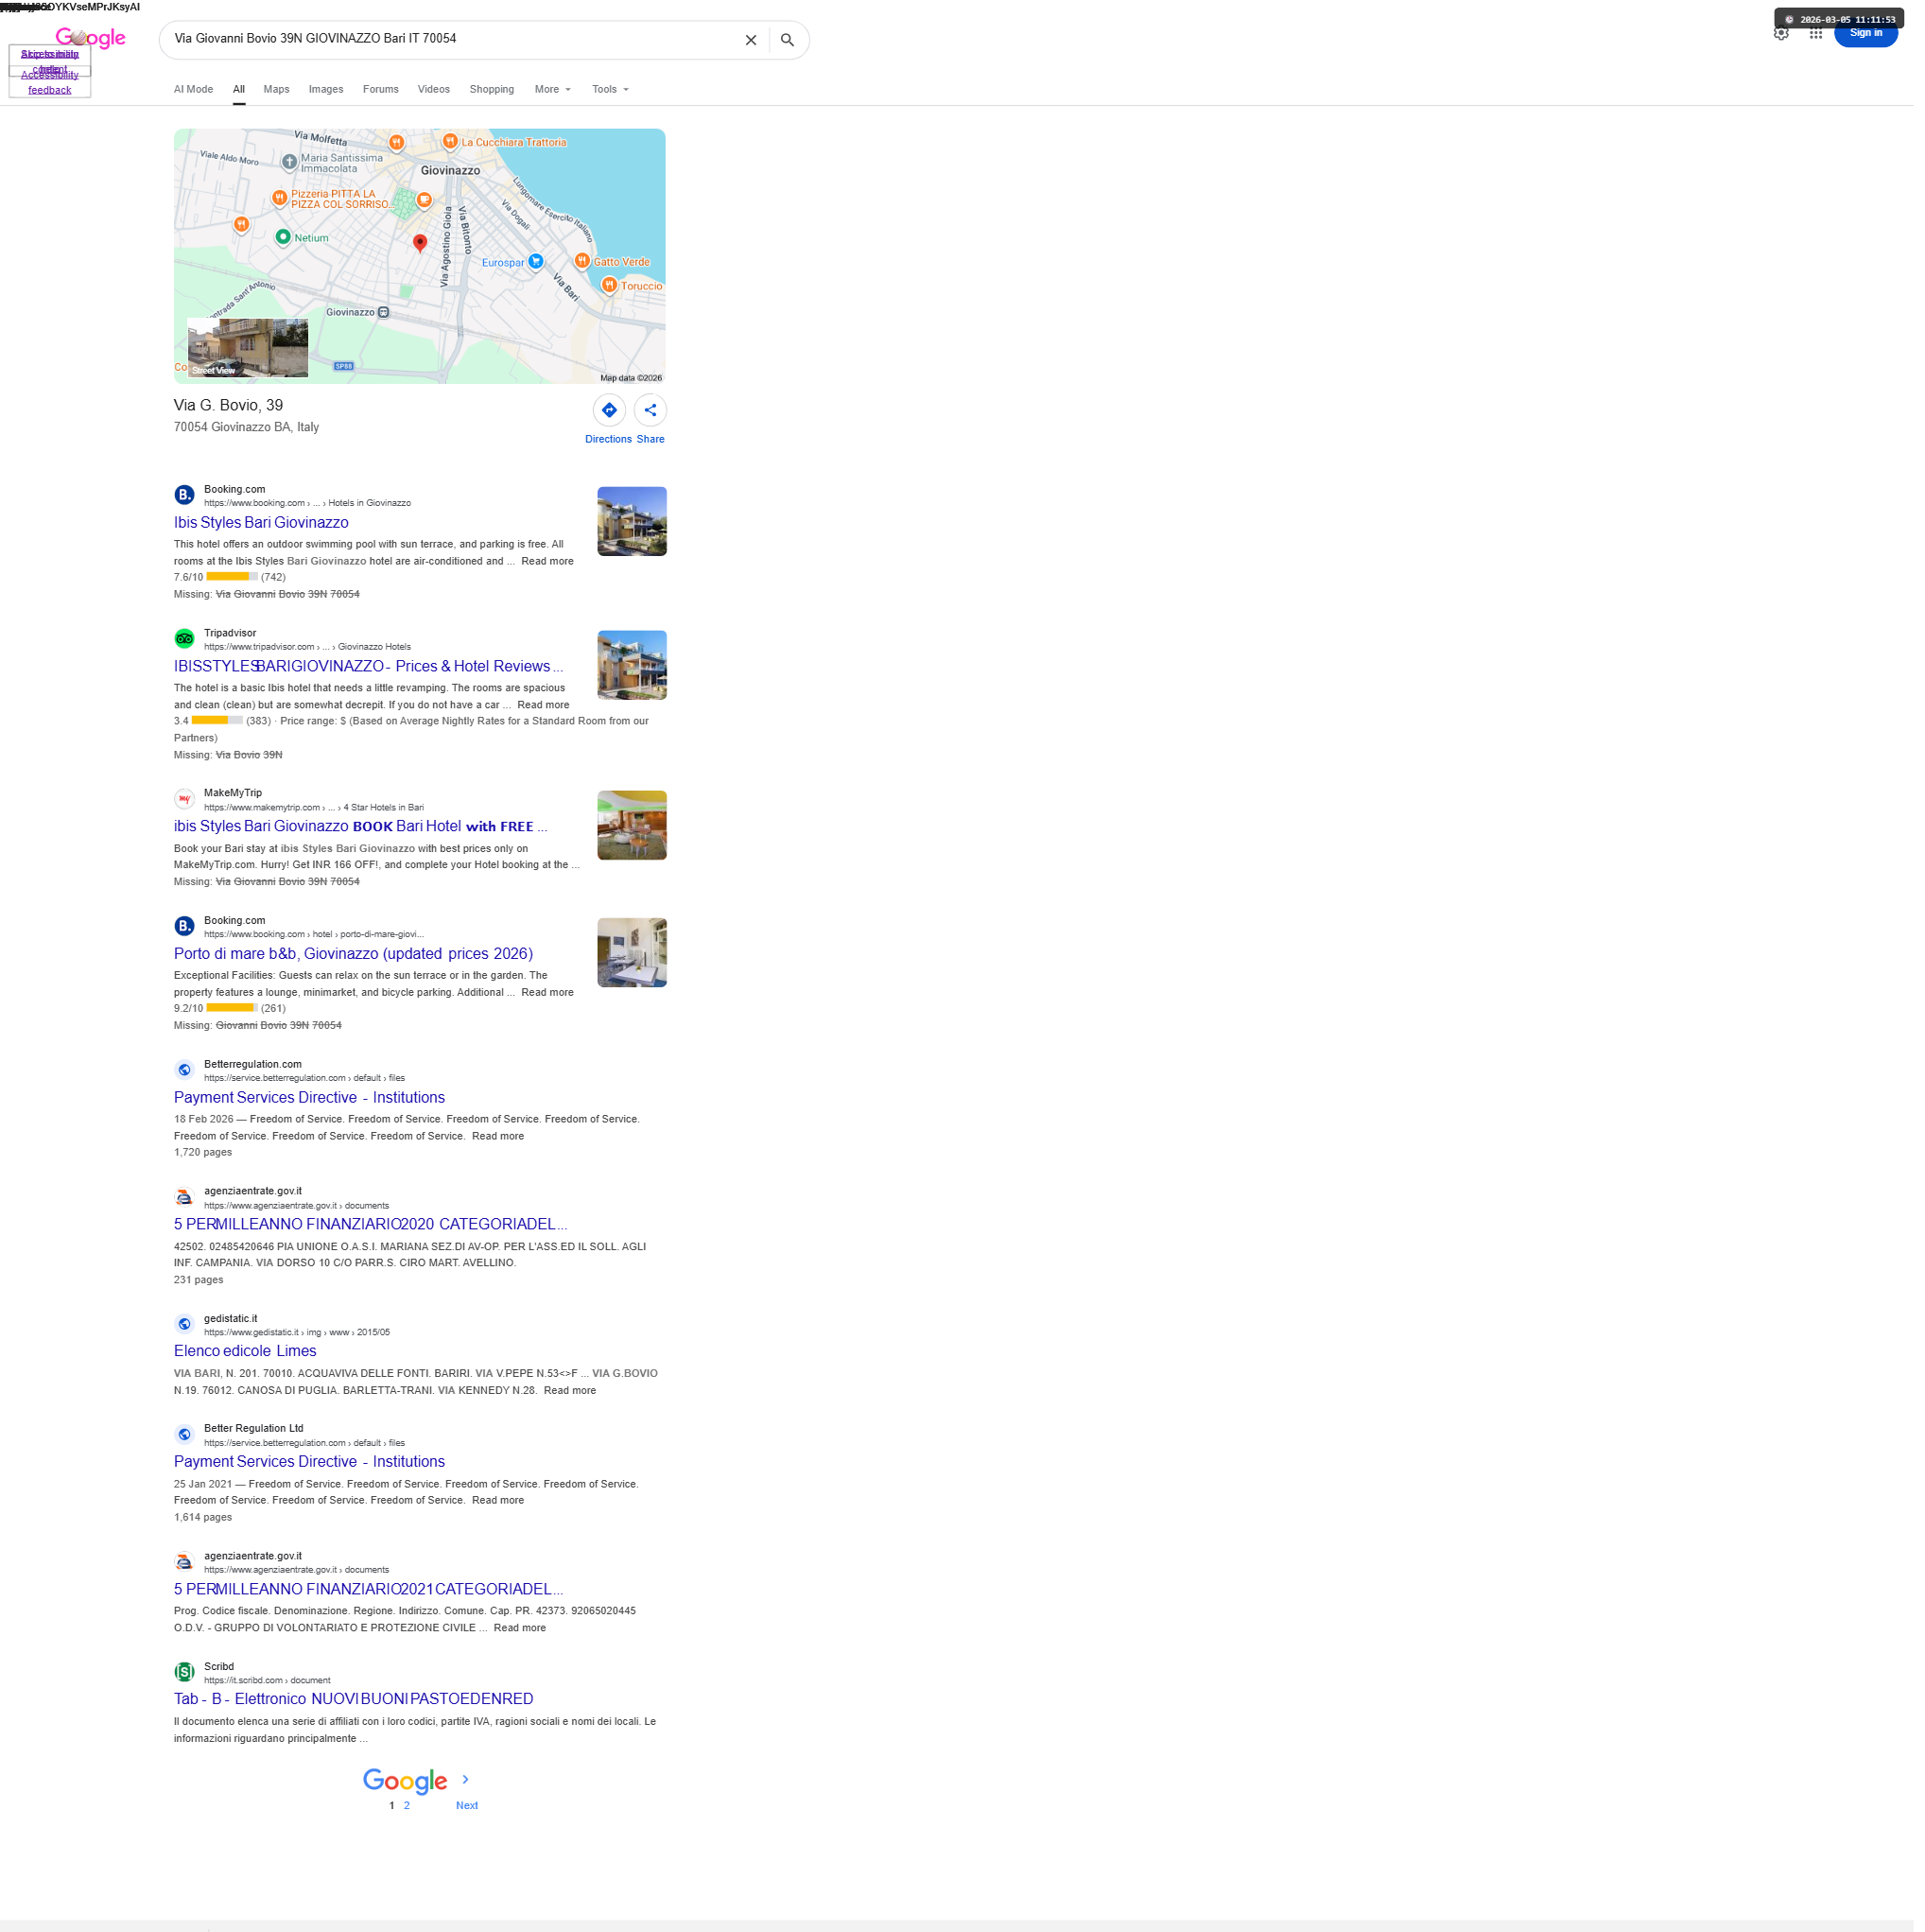Click the "1,720 pages" text

204,1159
